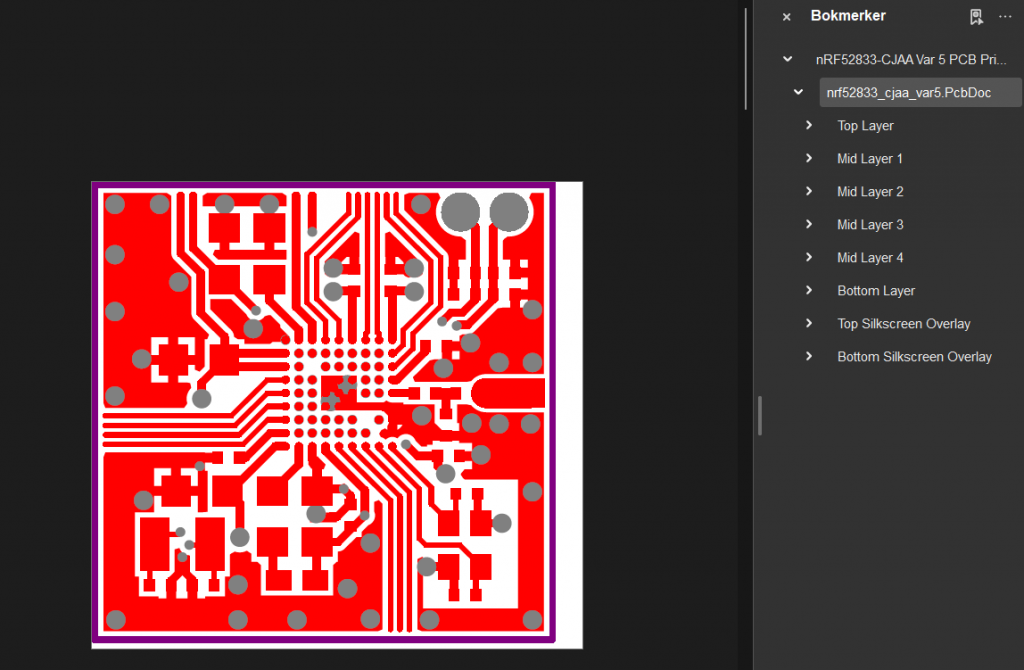Expand the Top Silkscreen Overlay chevron
1024x670 pixels.
[809, 324]
